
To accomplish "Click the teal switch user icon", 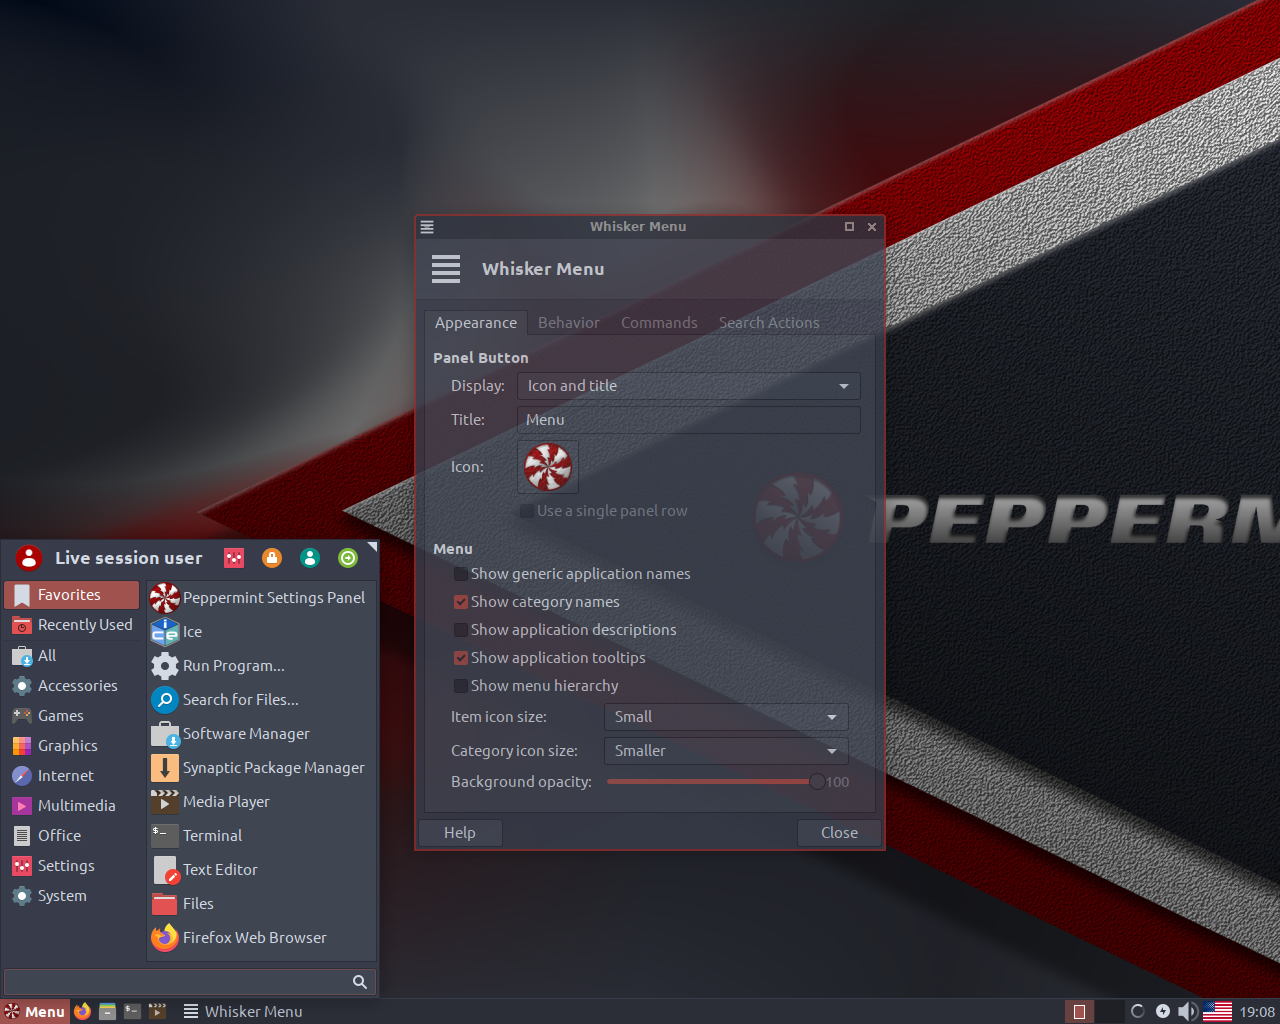I will [310, 558].
